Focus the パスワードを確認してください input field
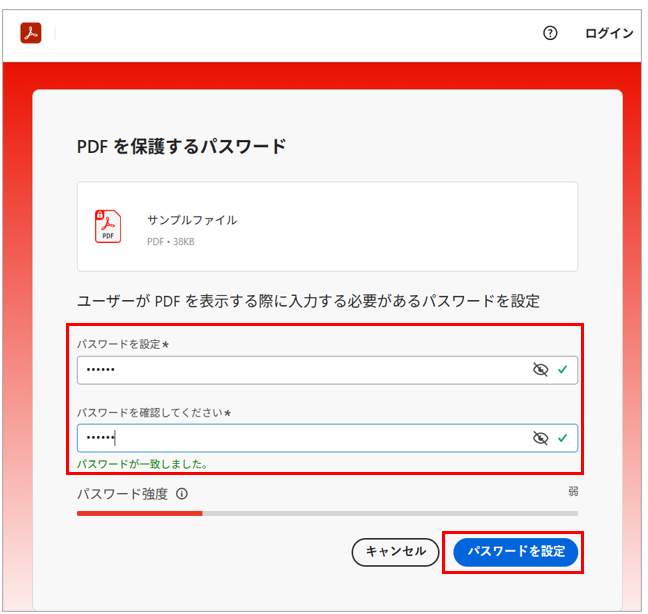Screen dimensions: 648x614 tap(300, 438)
